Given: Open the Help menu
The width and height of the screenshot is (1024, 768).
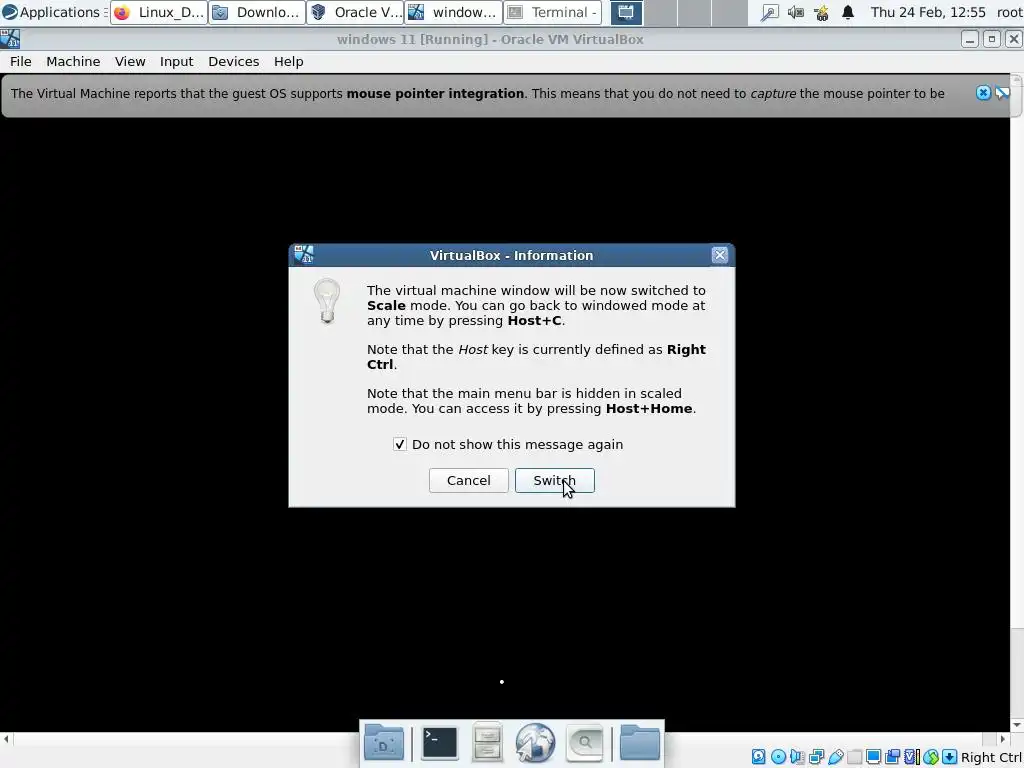Looking at the screenshot, I should click(288, 61).
